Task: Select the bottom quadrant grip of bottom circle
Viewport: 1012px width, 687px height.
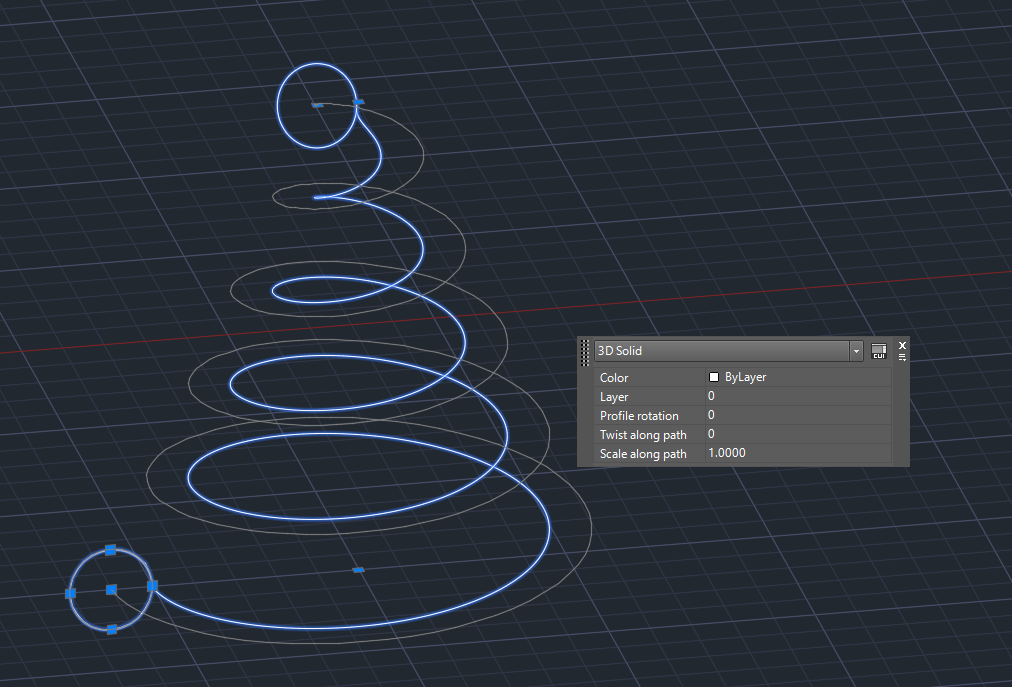Action: 112,630
